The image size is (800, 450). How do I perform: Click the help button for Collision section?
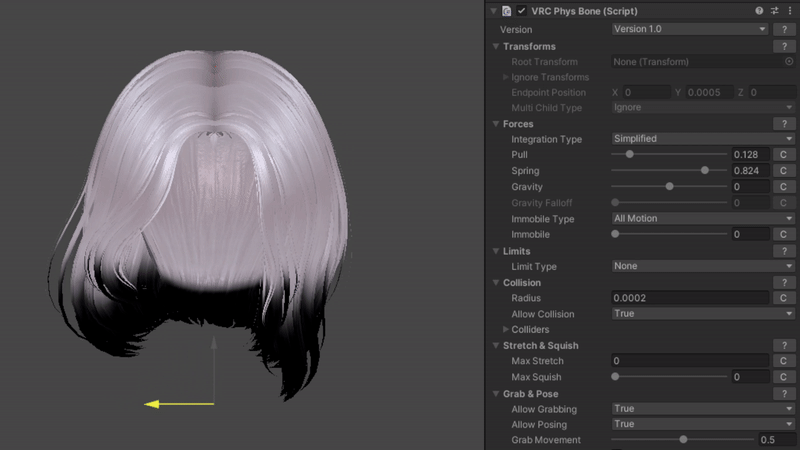(785, 283)
